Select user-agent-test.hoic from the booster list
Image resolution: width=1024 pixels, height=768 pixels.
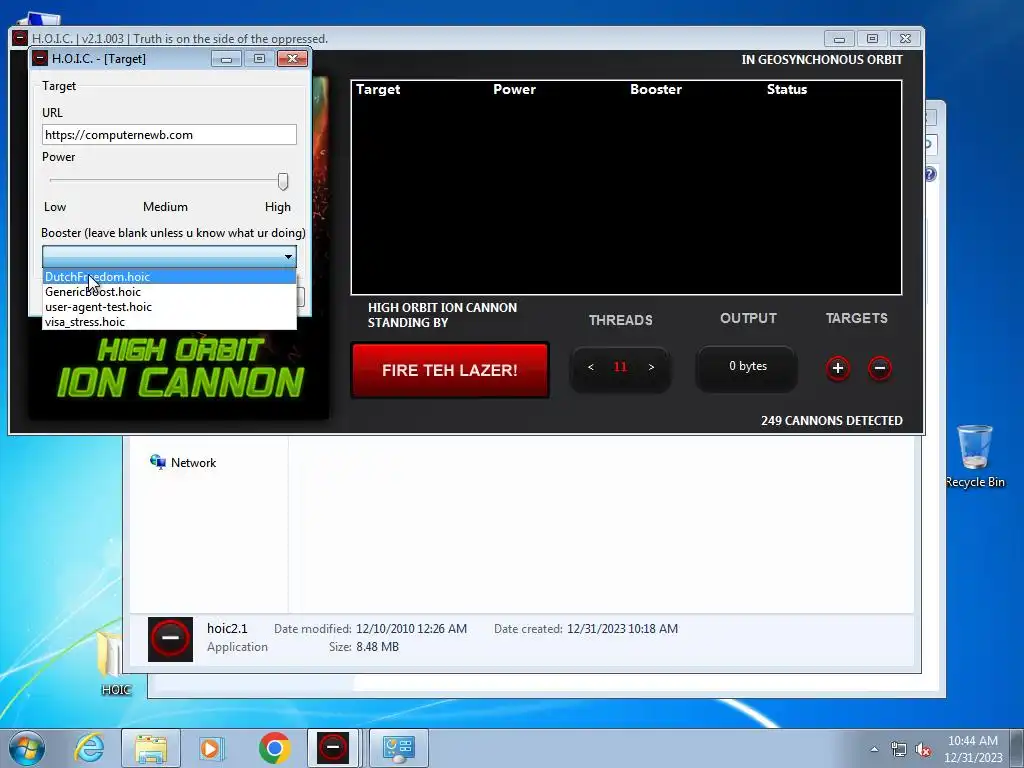tap(169, 307)
